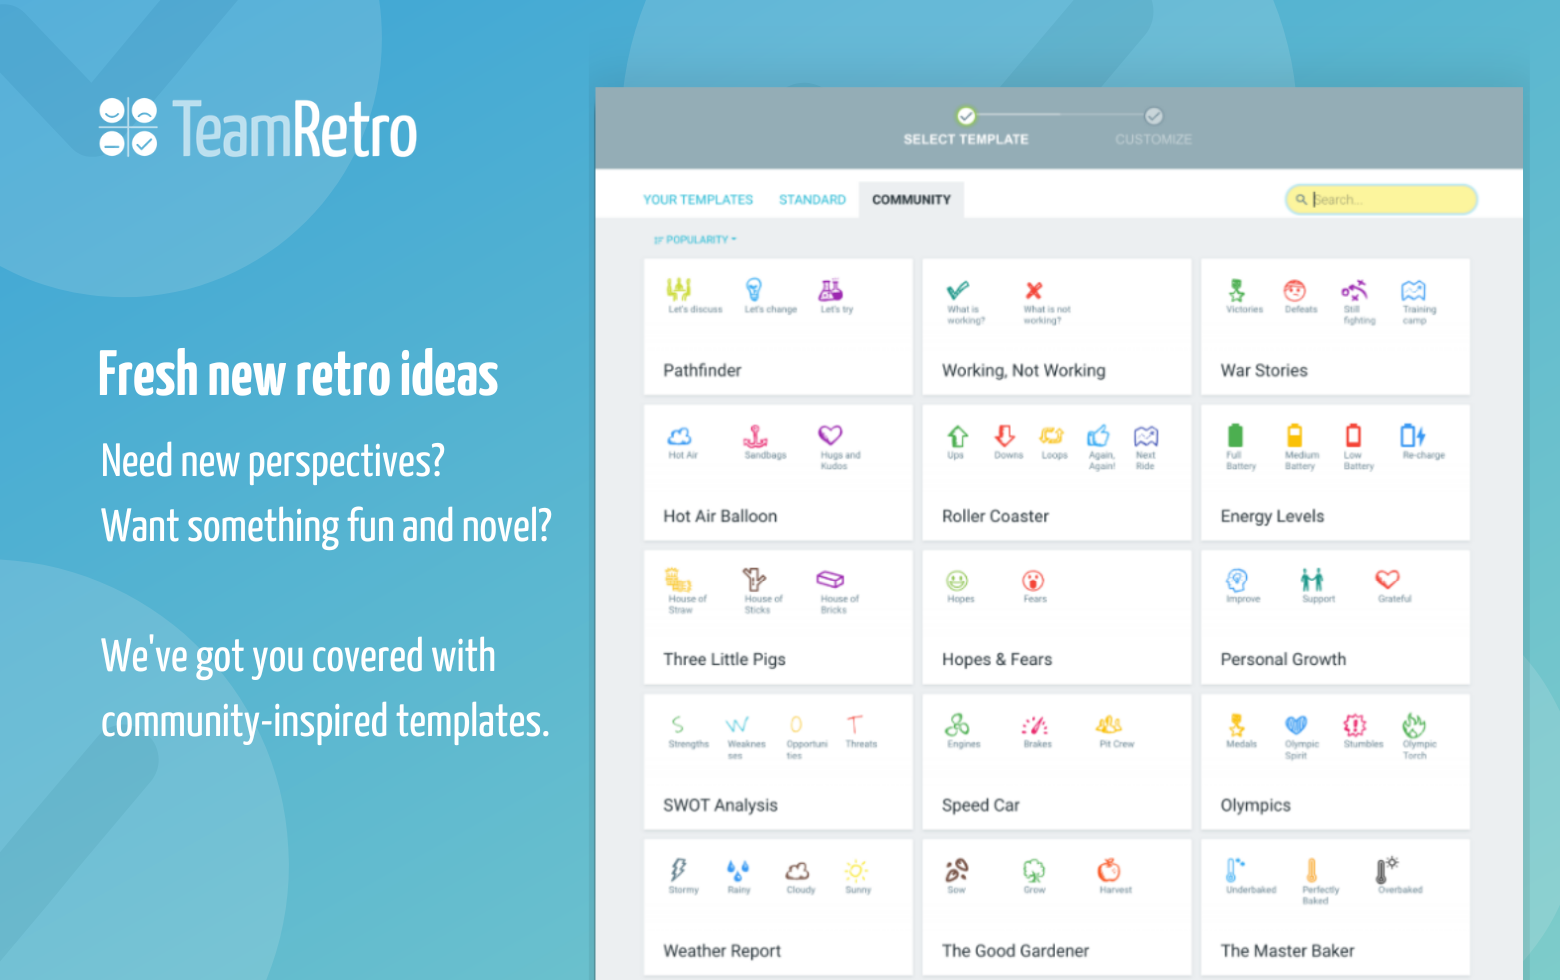
Task: Open the Your Templates tab
Action: [698, 200]
